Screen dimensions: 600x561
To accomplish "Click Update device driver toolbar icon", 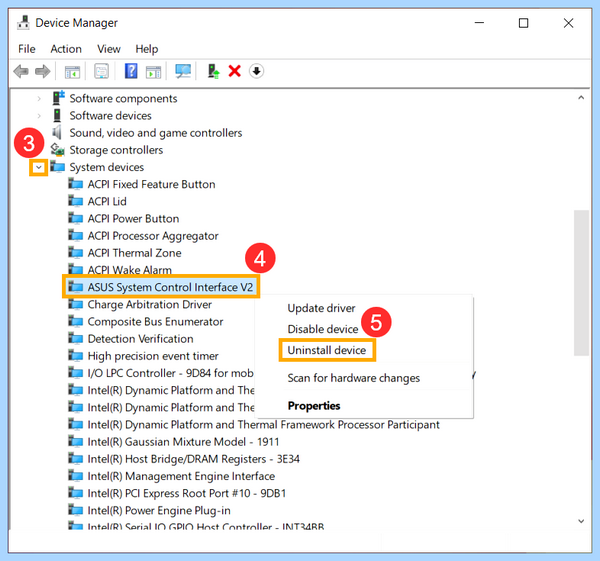I will click(x=213, y=71).
